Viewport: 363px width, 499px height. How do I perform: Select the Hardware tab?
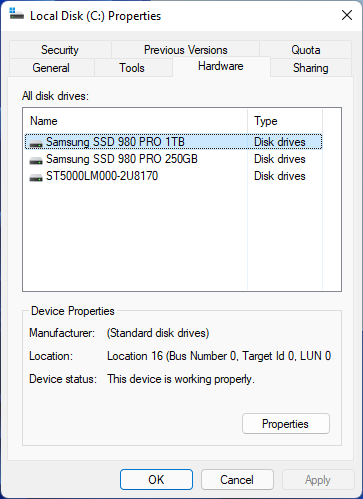221,66
